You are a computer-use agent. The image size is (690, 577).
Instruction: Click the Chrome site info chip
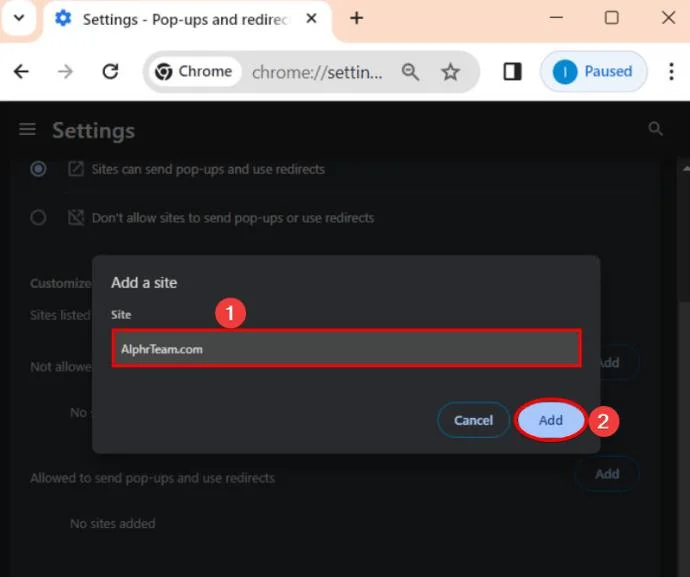194,71
